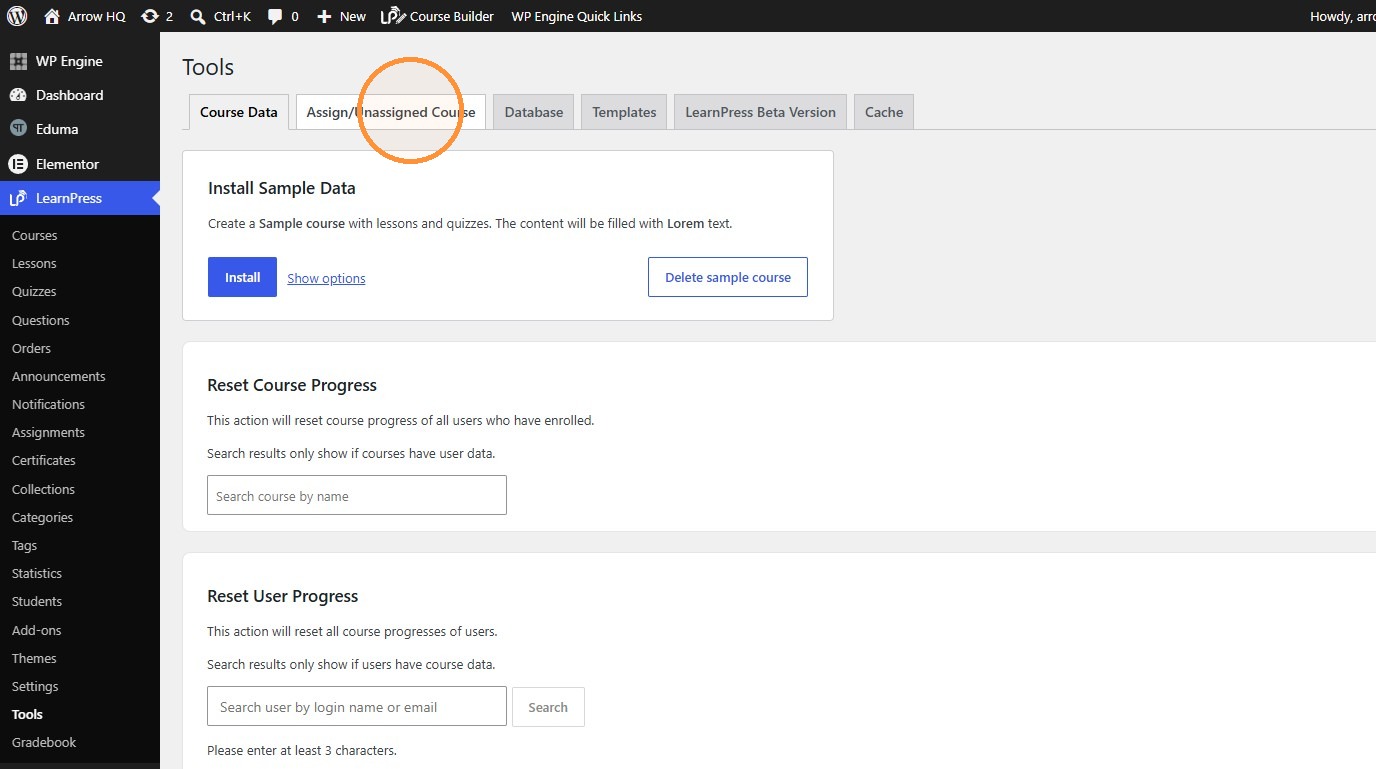
Task: Click Delete sample course button
Action: 728,277
